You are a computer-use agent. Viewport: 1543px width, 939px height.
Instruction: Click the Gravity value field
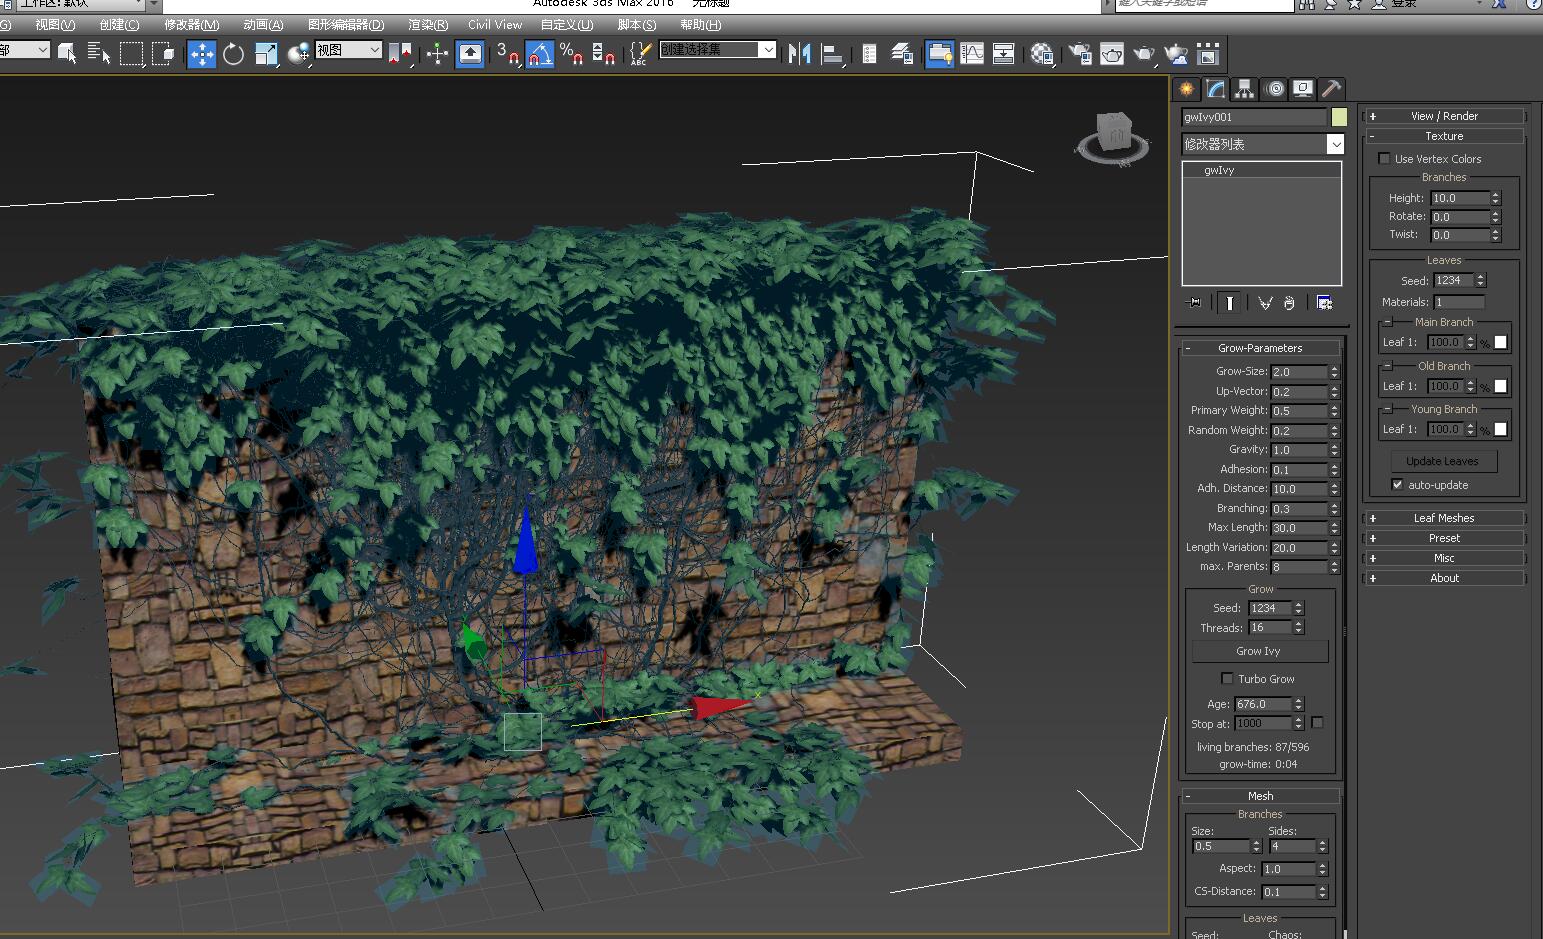1299,450
